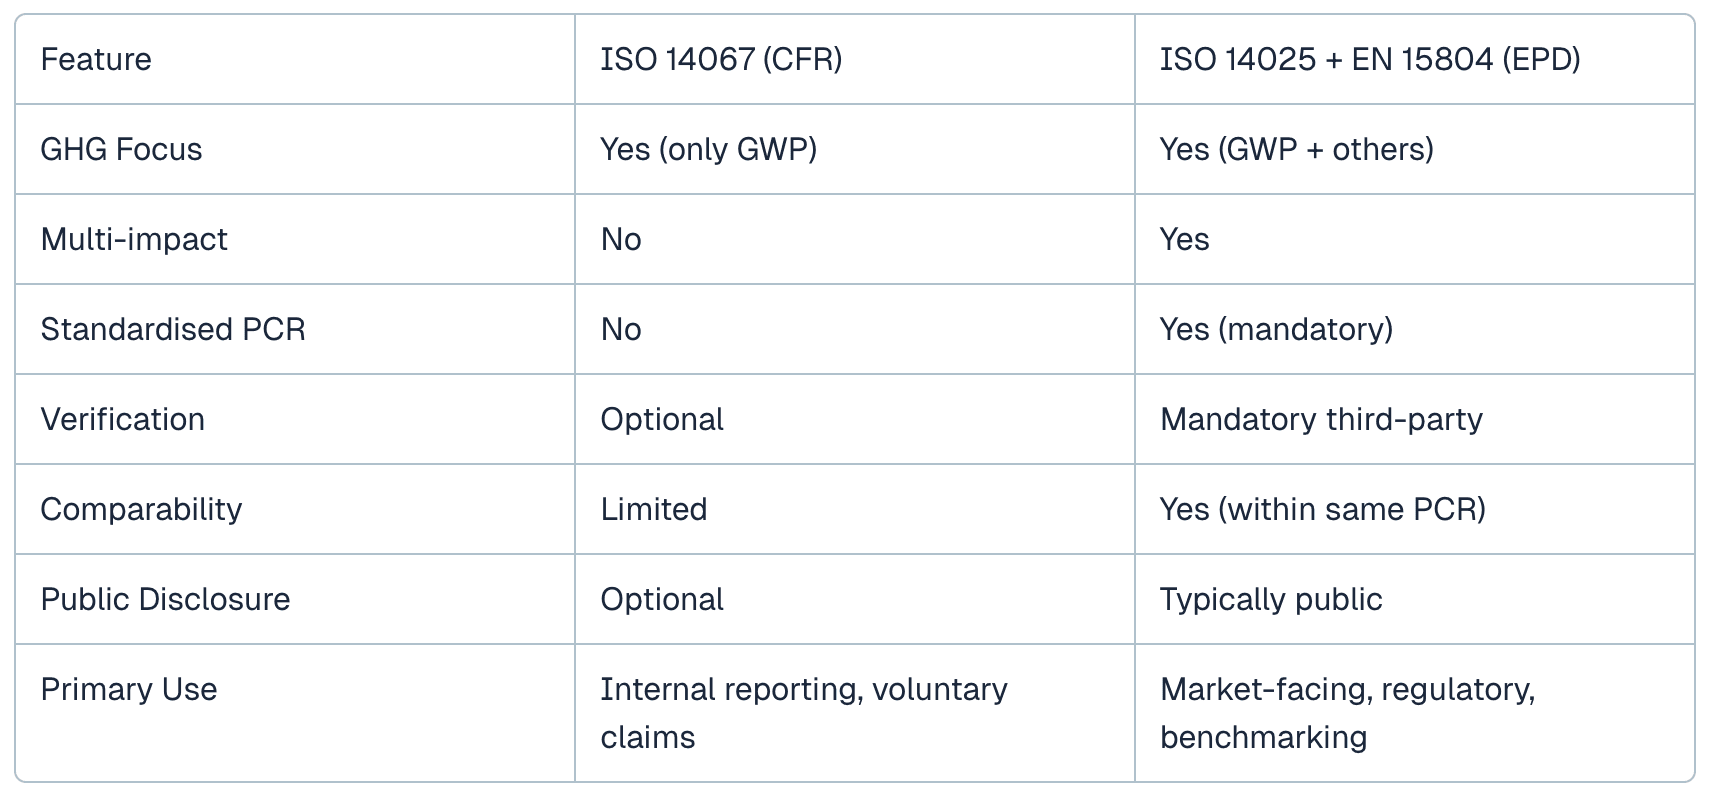Image resolution: width=1710 pixels, height=796 pixels.
Task: Select the "Multi-impact" row label
Action: coord(134,239)
